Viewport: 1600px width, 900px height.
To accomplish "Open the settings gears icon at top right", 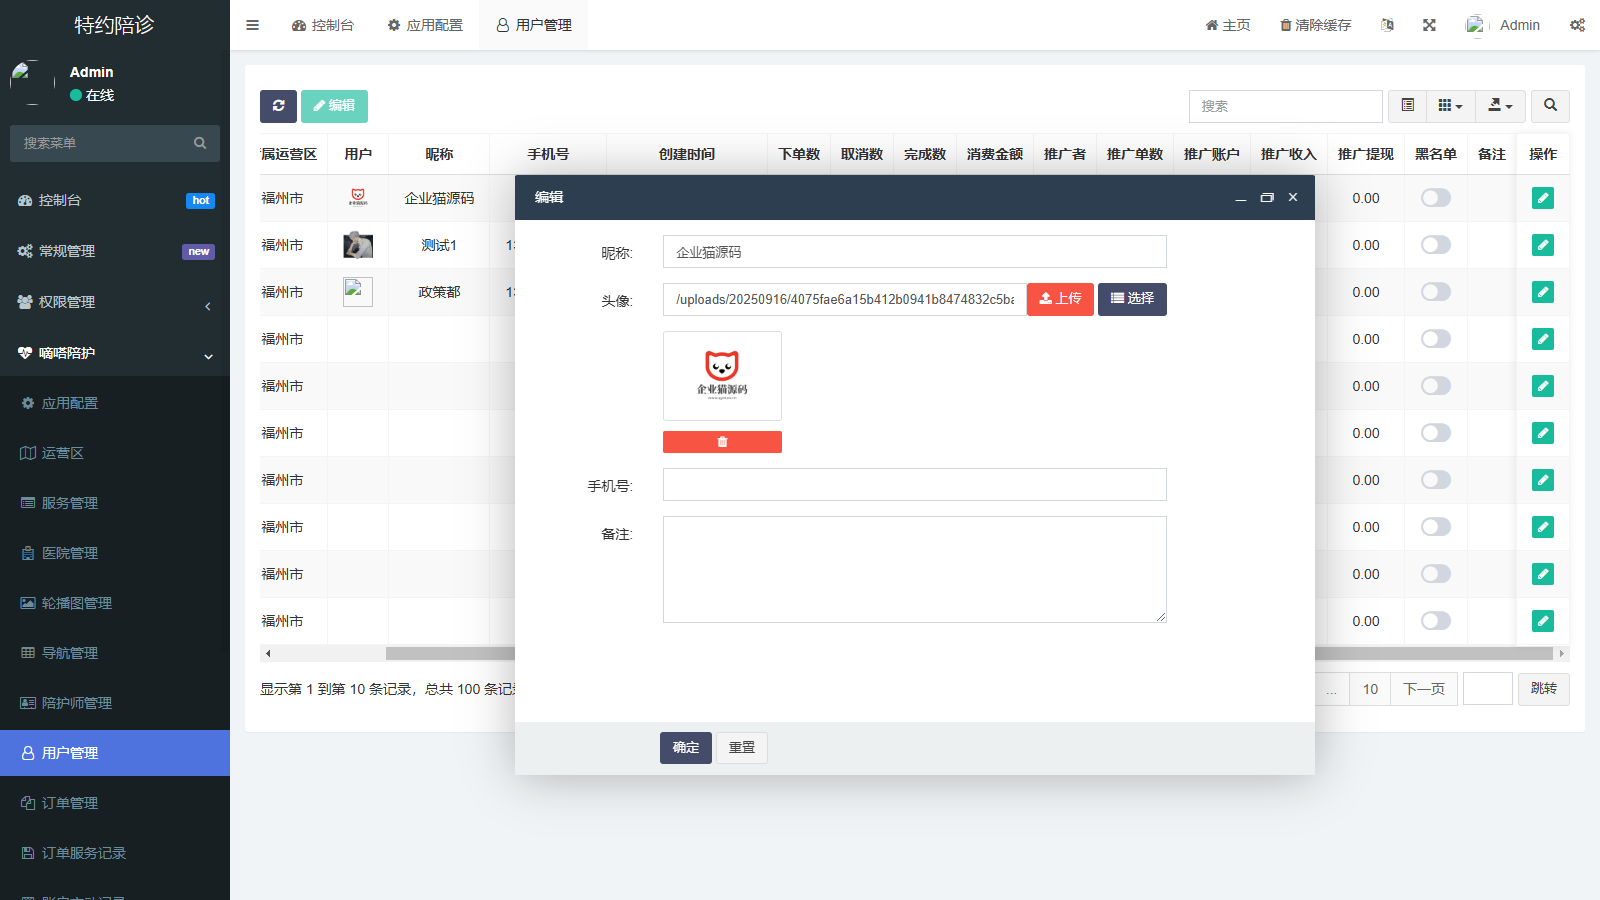I will coord(1577,25).
